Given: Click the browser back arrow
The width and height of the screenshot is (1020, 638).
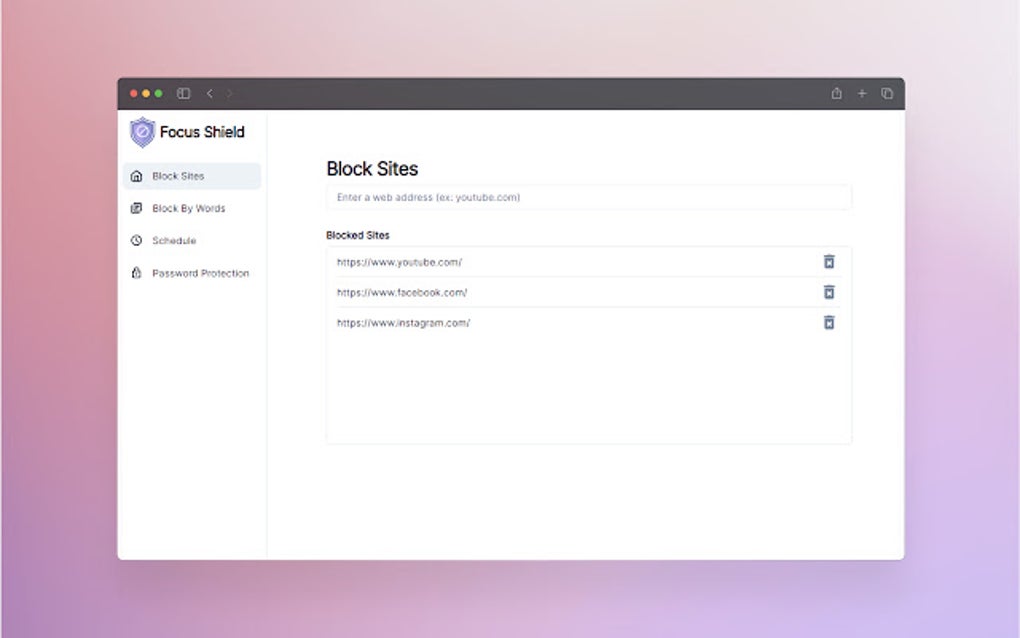Looking at the screenshot, I should (x=209, y=93).
